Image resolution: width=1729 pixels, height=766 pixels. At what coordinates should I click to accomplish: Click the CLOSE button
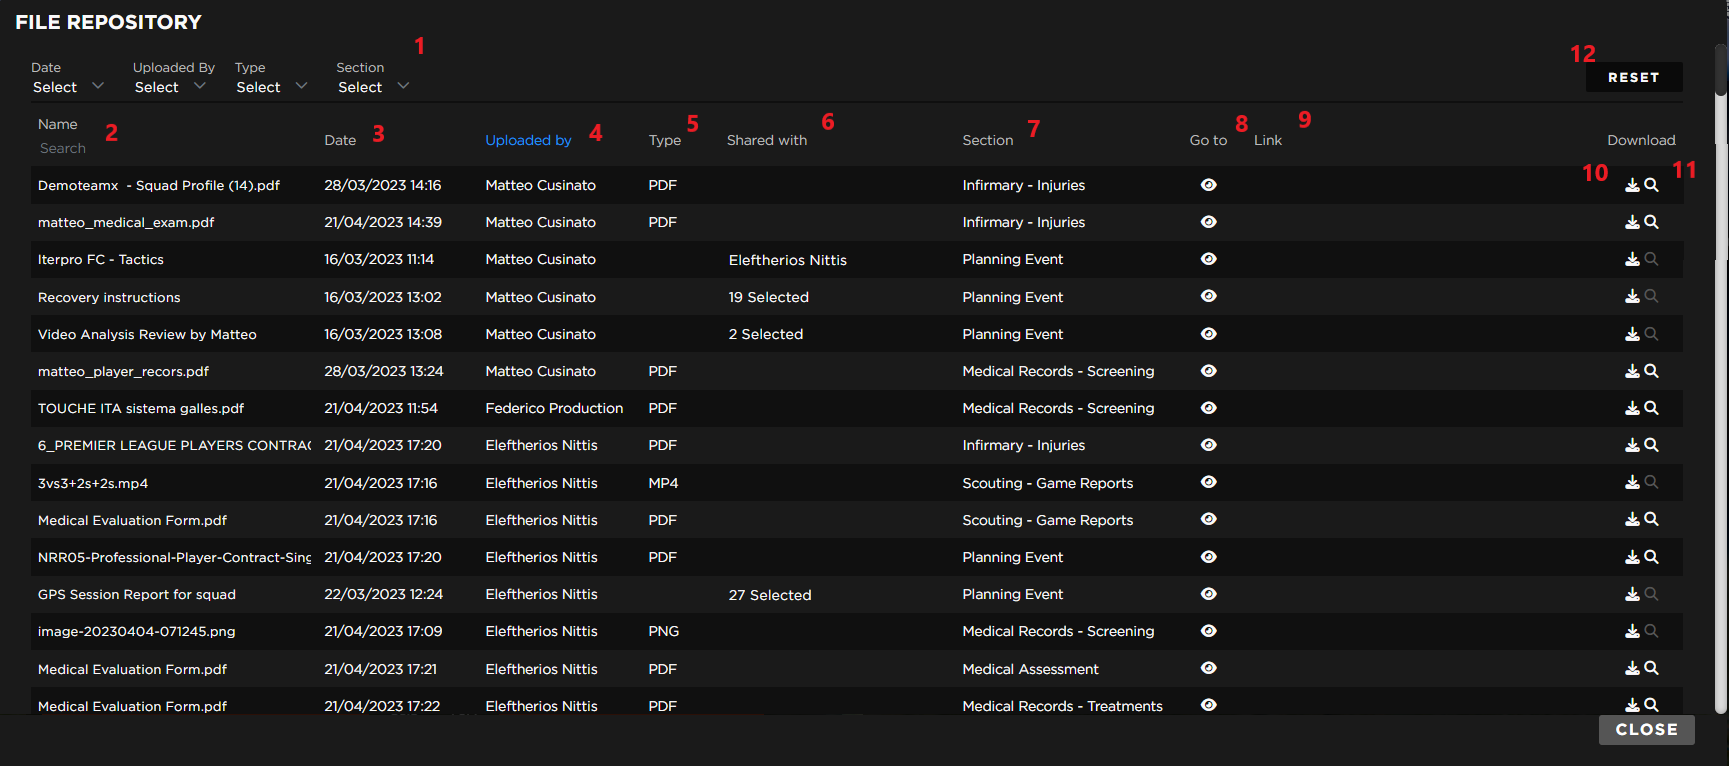(x=1645, y=729)
